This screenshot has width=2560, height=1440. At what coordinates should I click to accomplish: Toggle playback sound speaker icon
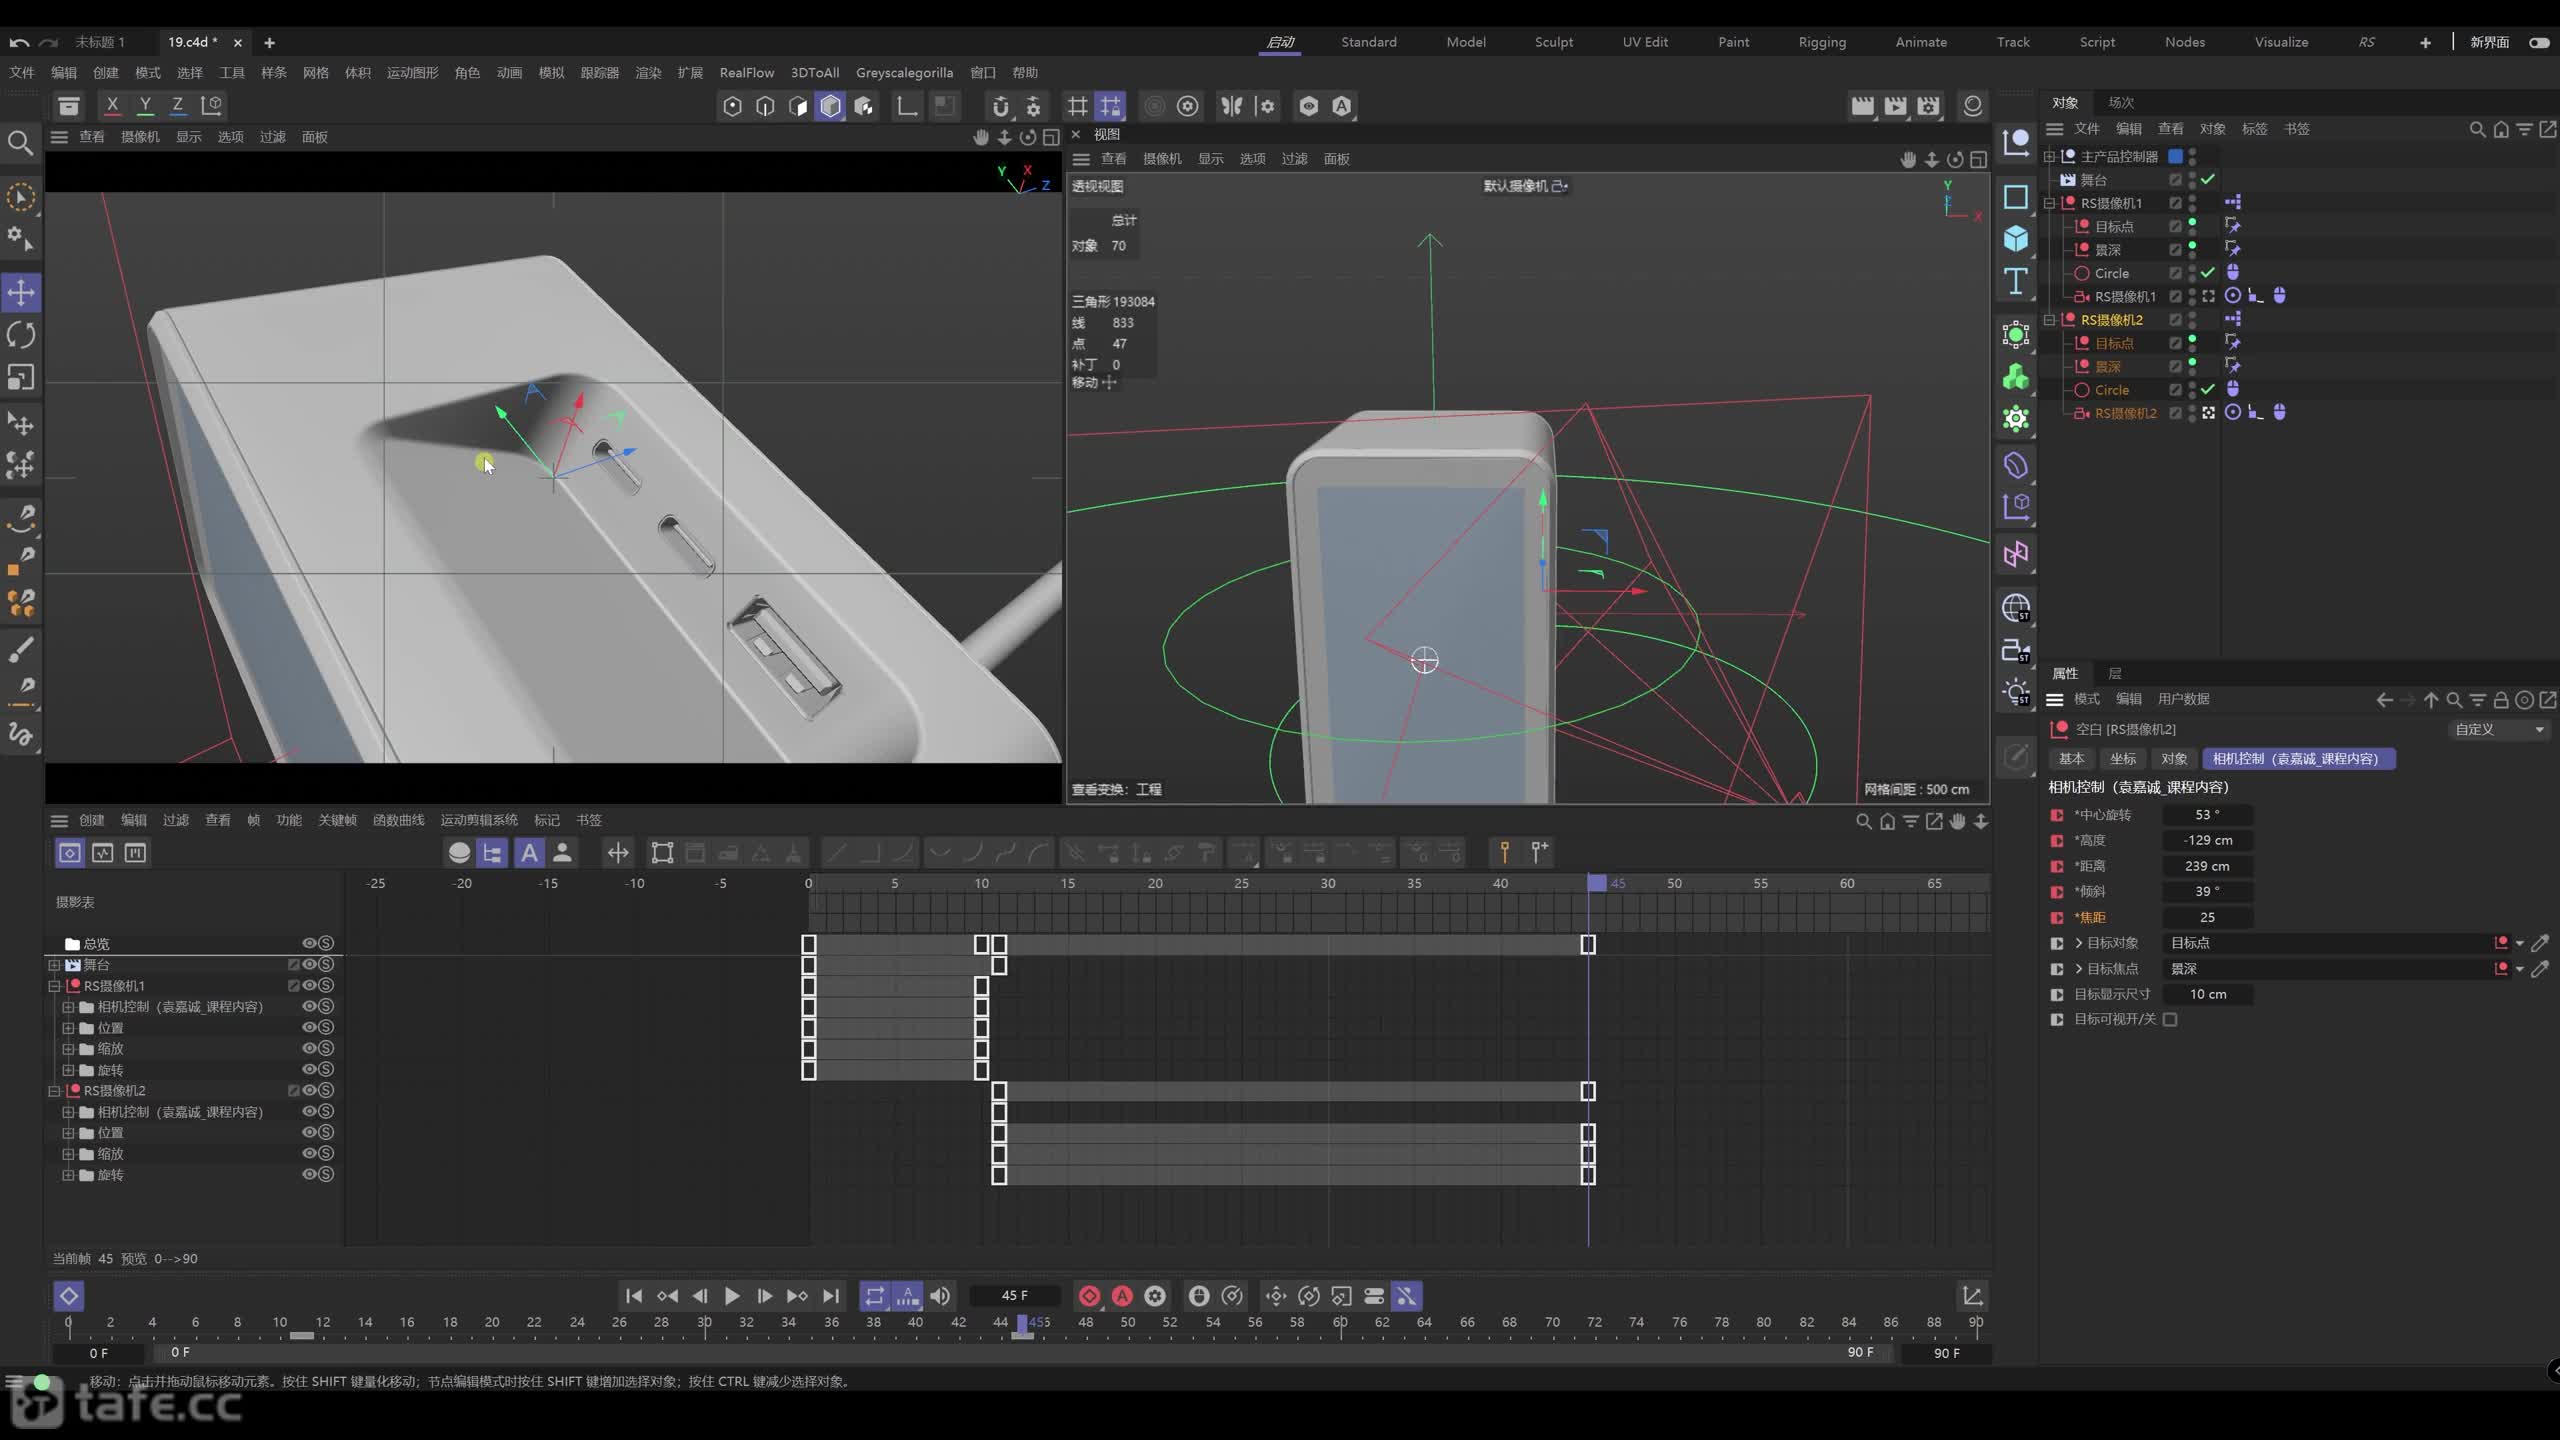tap(940, 1296)
